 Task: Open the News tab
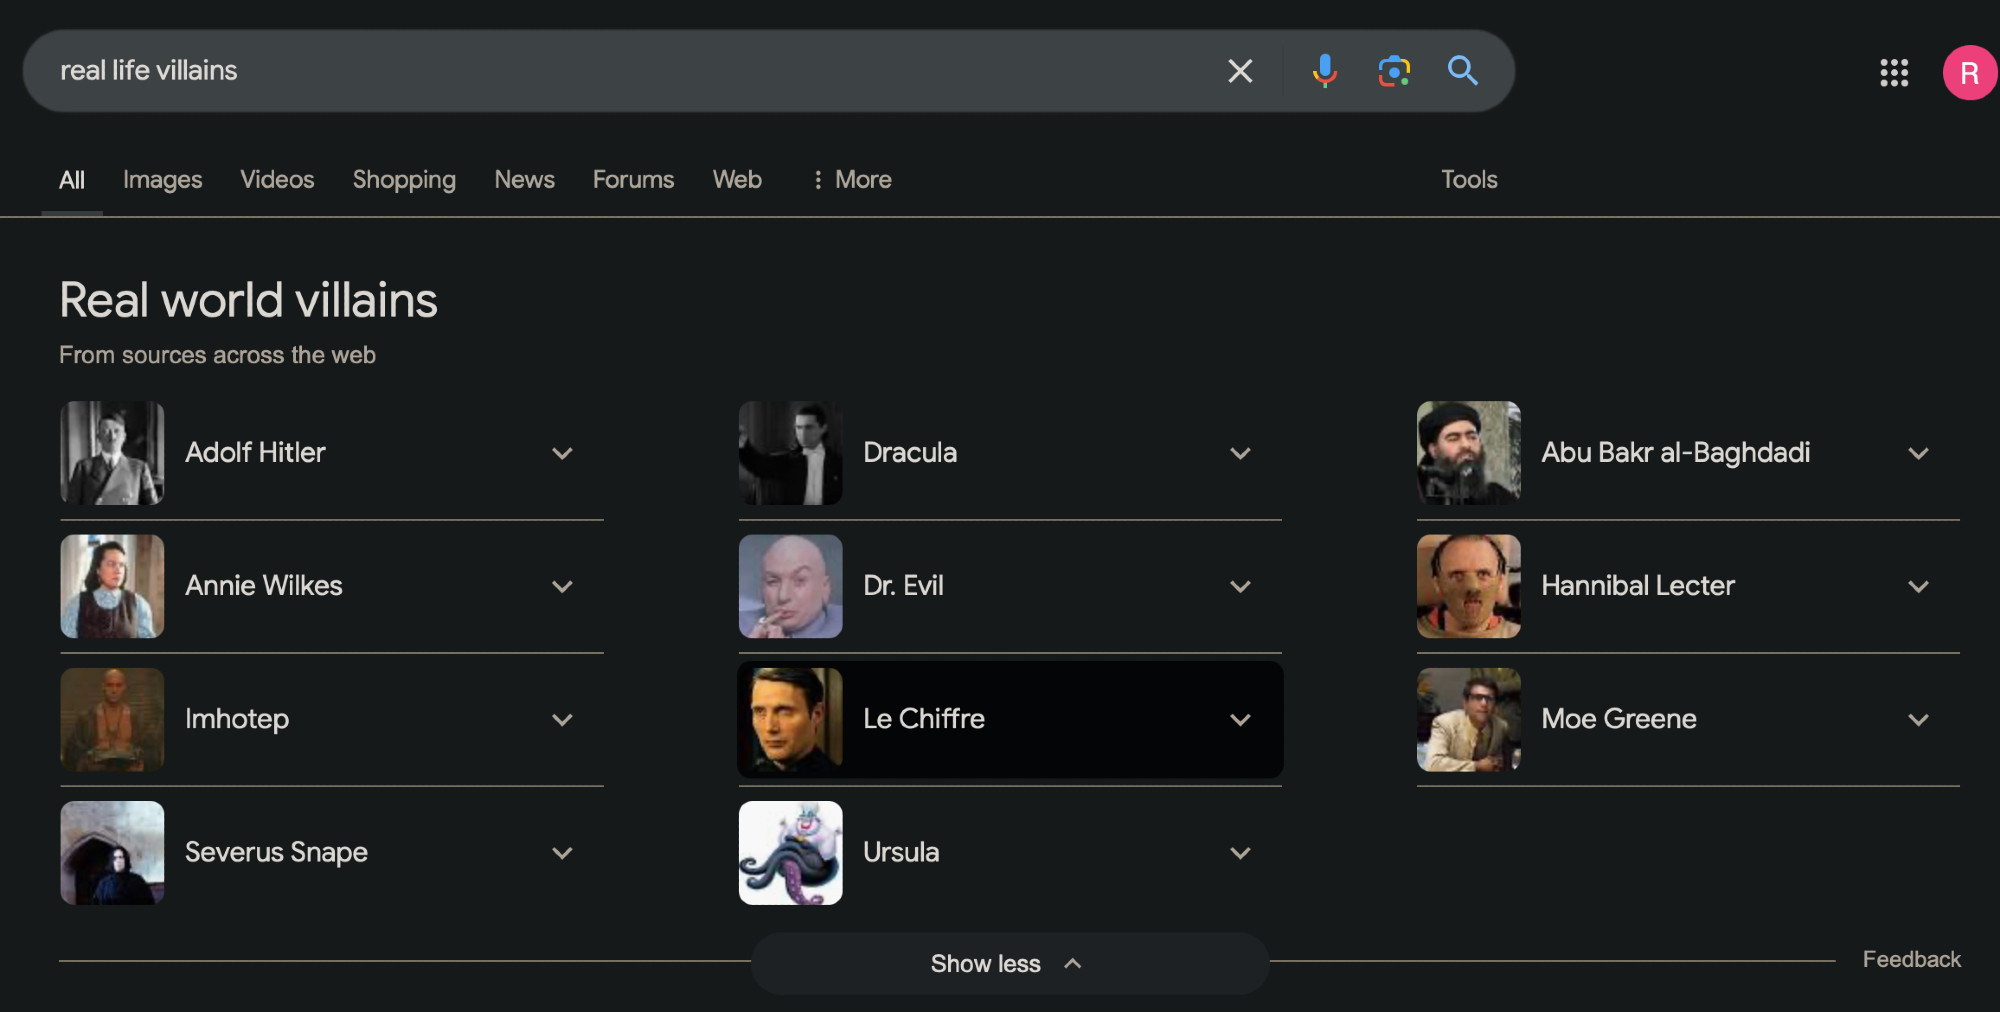point(524,180)
